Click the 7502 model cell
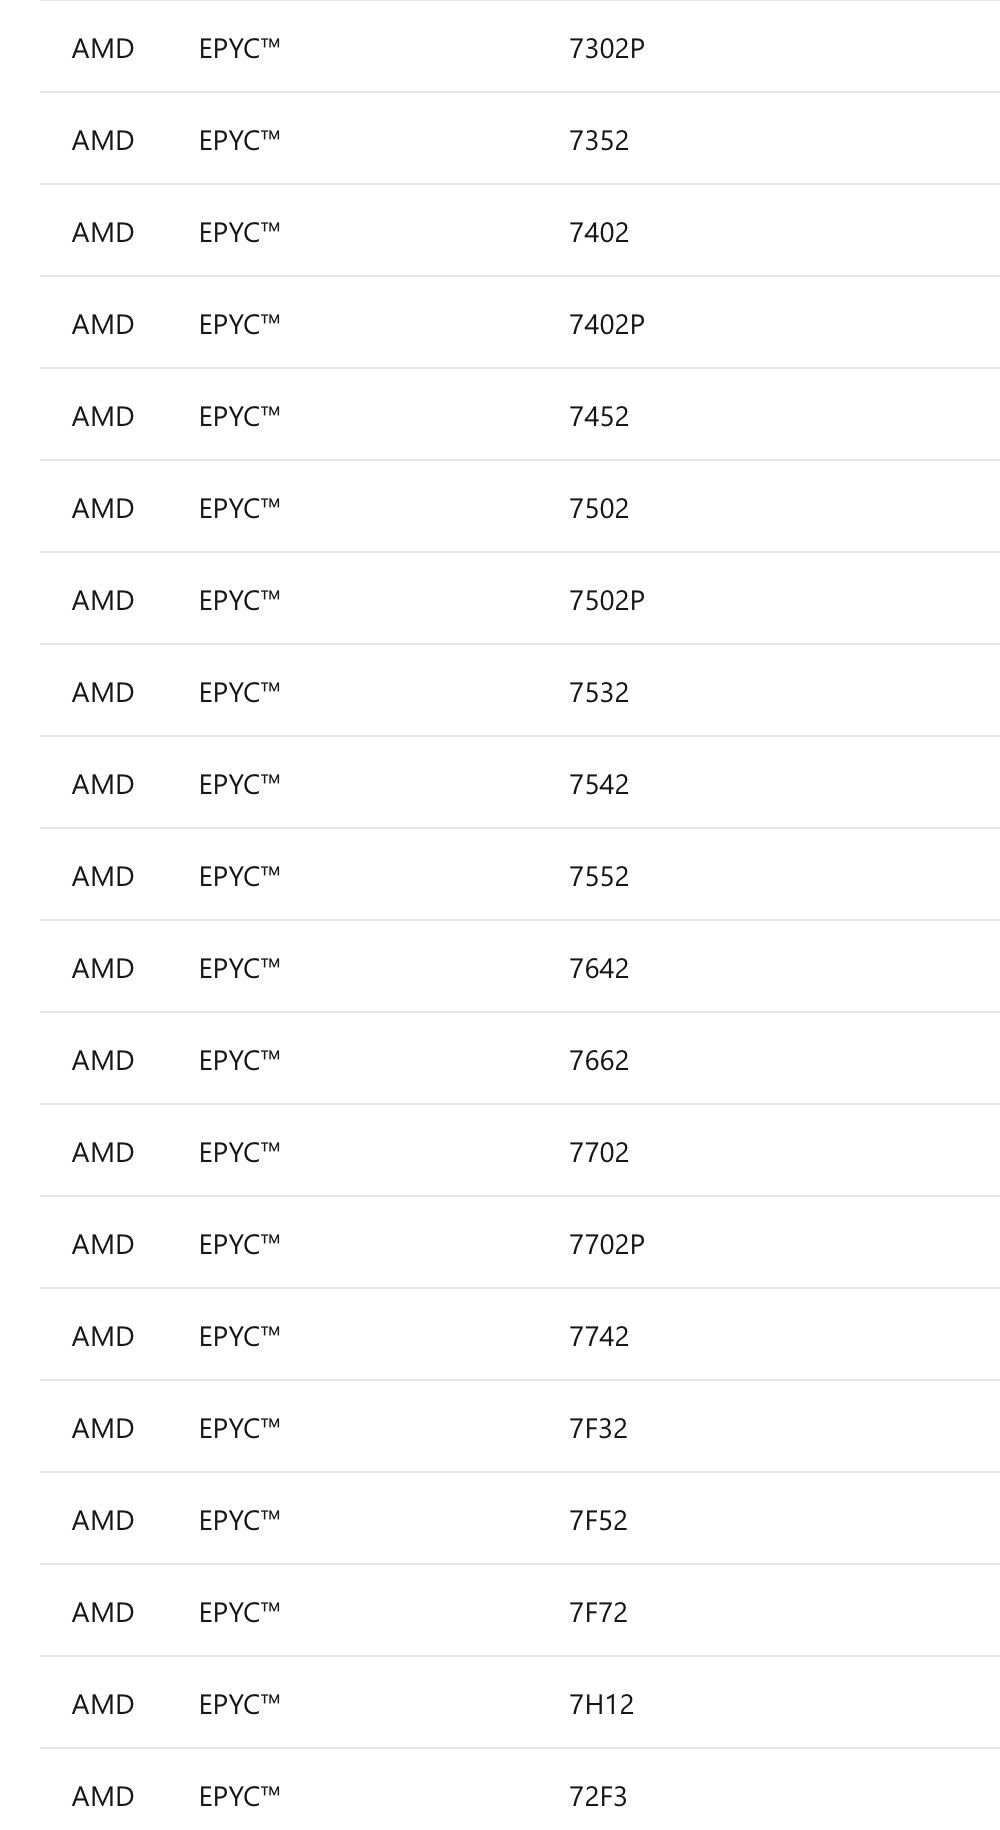The height and width of the screenshot is (1830, 1000). 599,509
